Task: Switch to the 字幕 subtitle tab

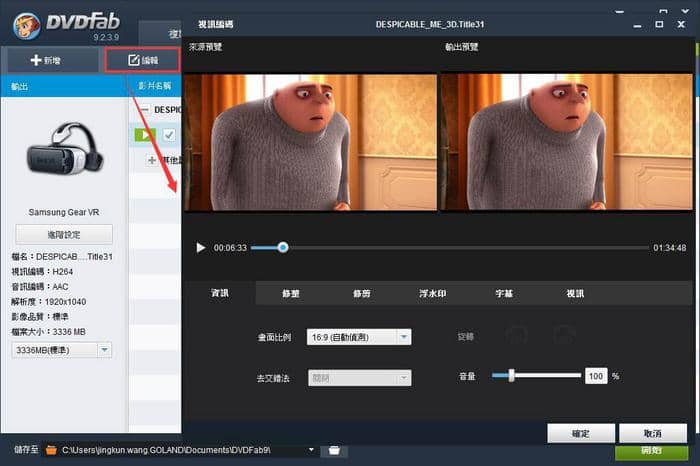Action: point(504,293)
